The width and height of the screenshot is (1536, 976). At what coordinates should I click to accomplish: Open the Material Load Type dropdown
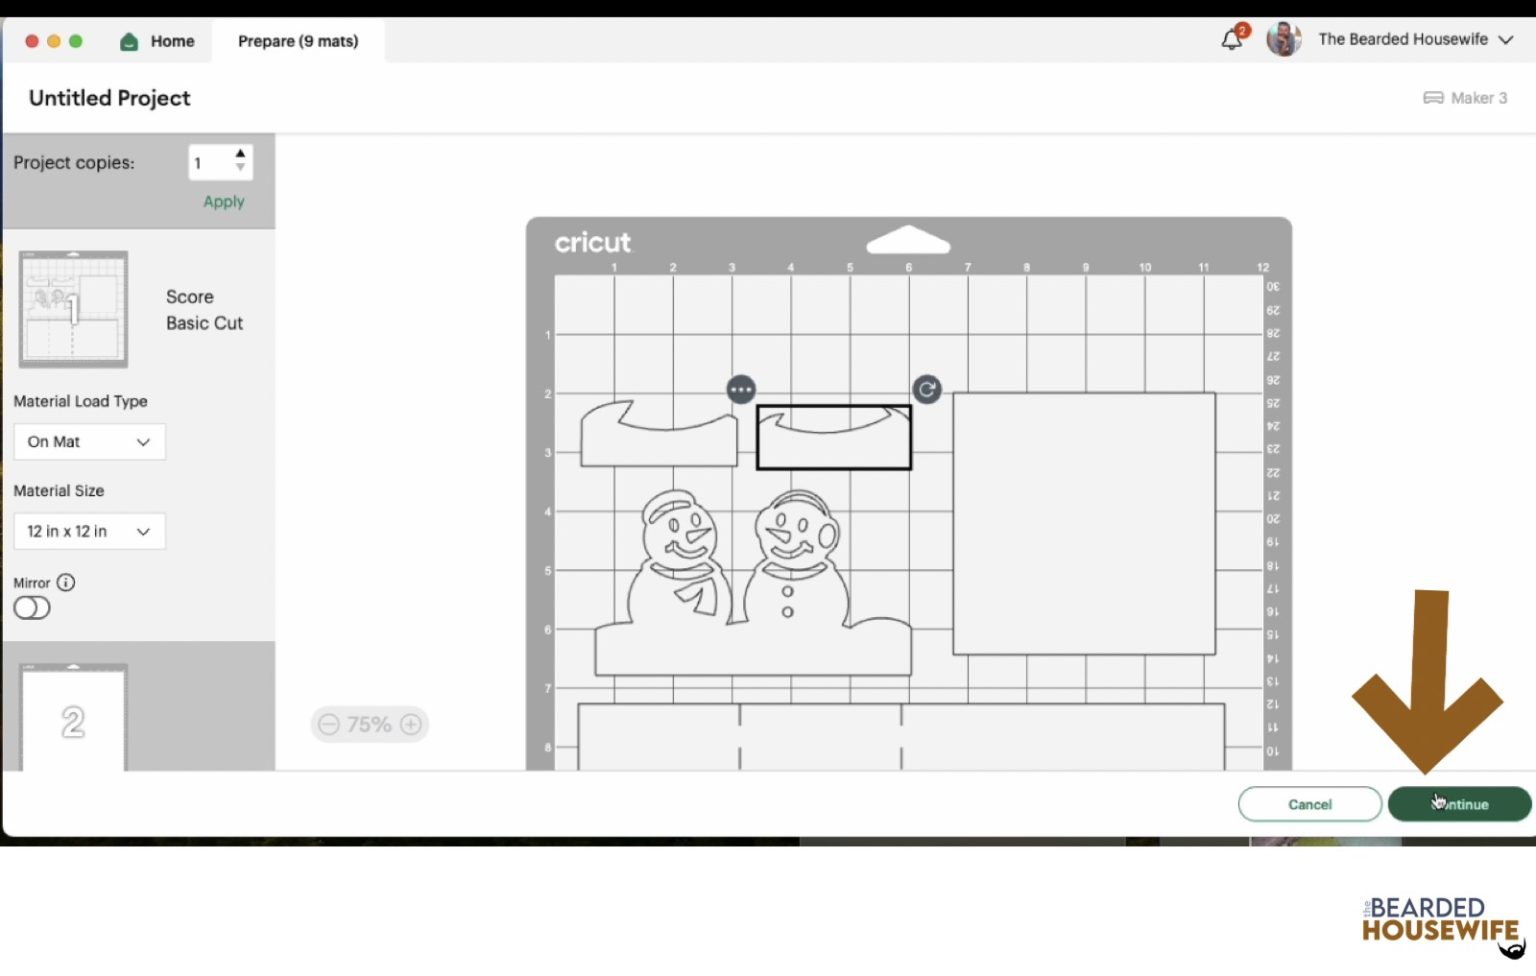click(x=89, y=442)
